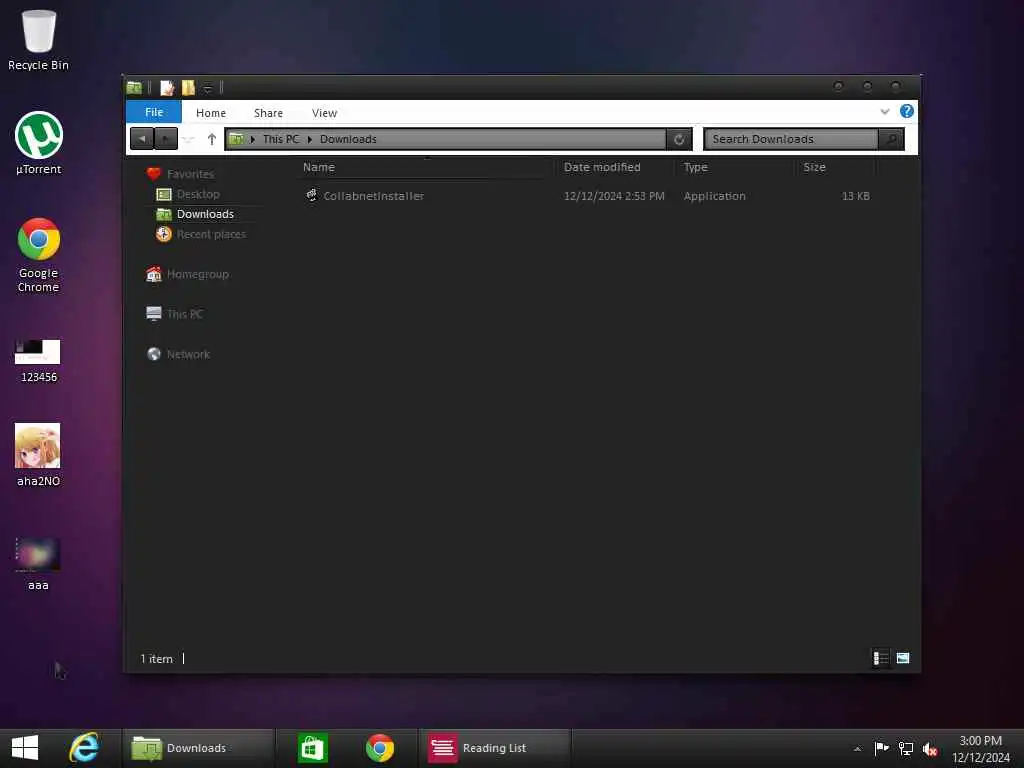
Task: Click Downloads taskbar window button
Action: coord(198,748)
